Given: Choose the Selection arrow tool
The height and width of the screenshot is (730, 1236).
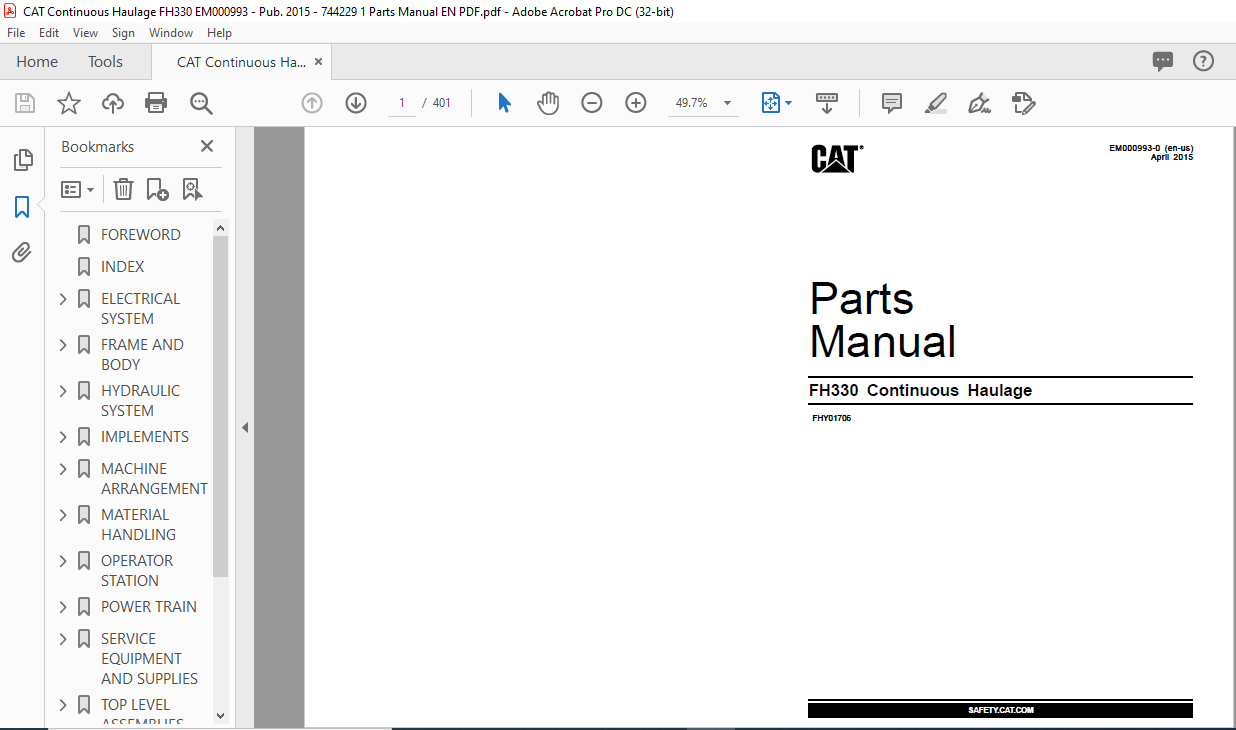Looking at the screenshot, I should click(x=504, y=103).
